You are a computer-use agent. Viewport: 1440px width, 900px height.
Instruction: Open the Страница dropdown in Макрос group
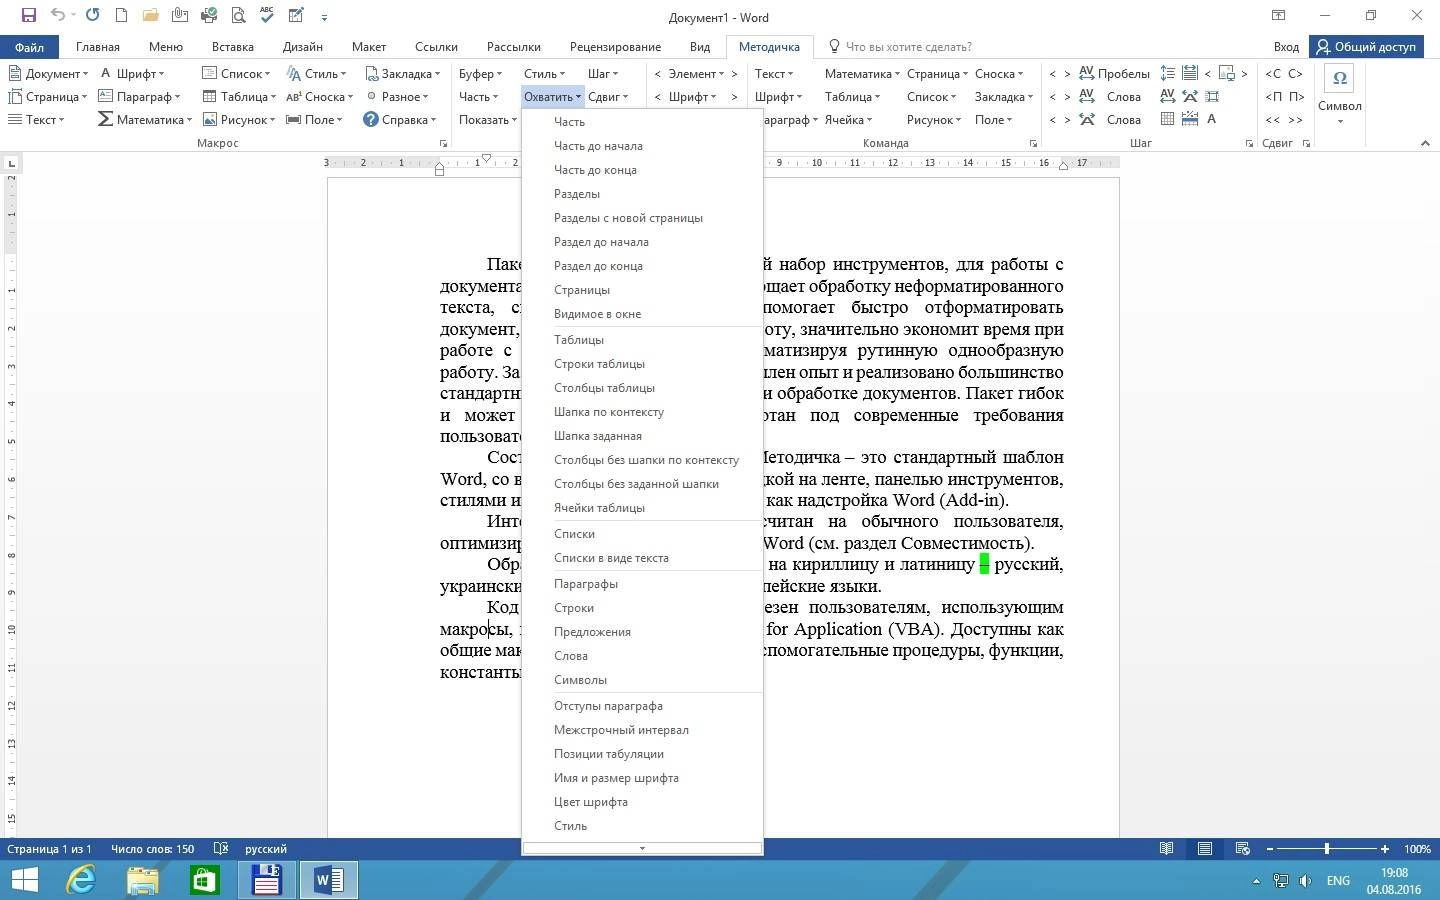click(48, 96)
